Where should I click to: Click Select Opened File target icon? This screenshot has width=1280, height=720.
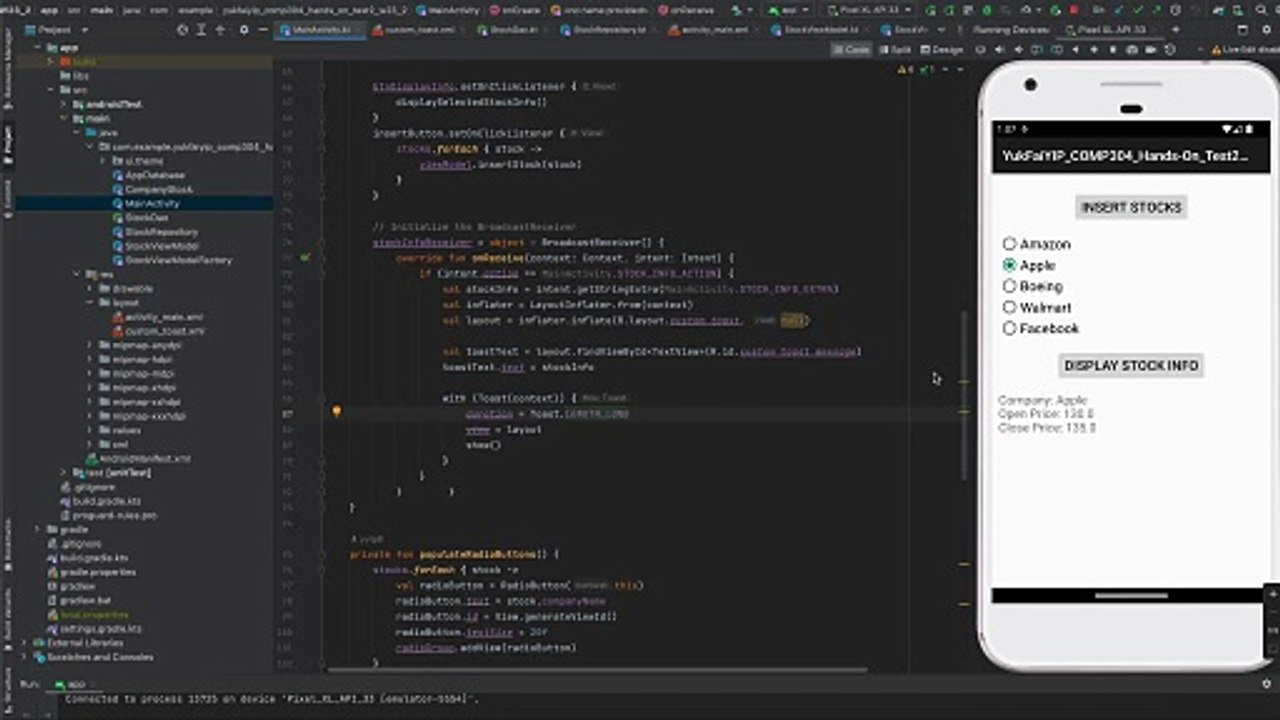point(182,30)
